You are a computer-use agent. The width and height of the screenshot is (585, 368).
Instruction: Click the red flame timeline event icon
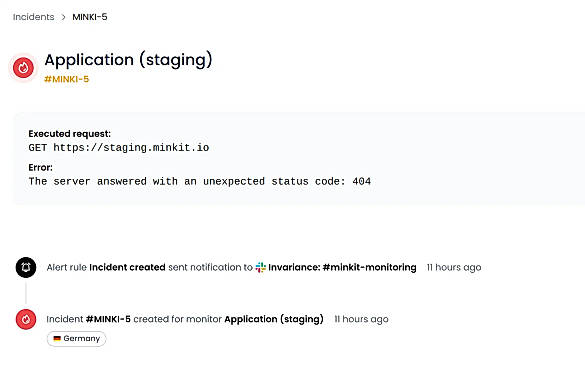point(26,319)
